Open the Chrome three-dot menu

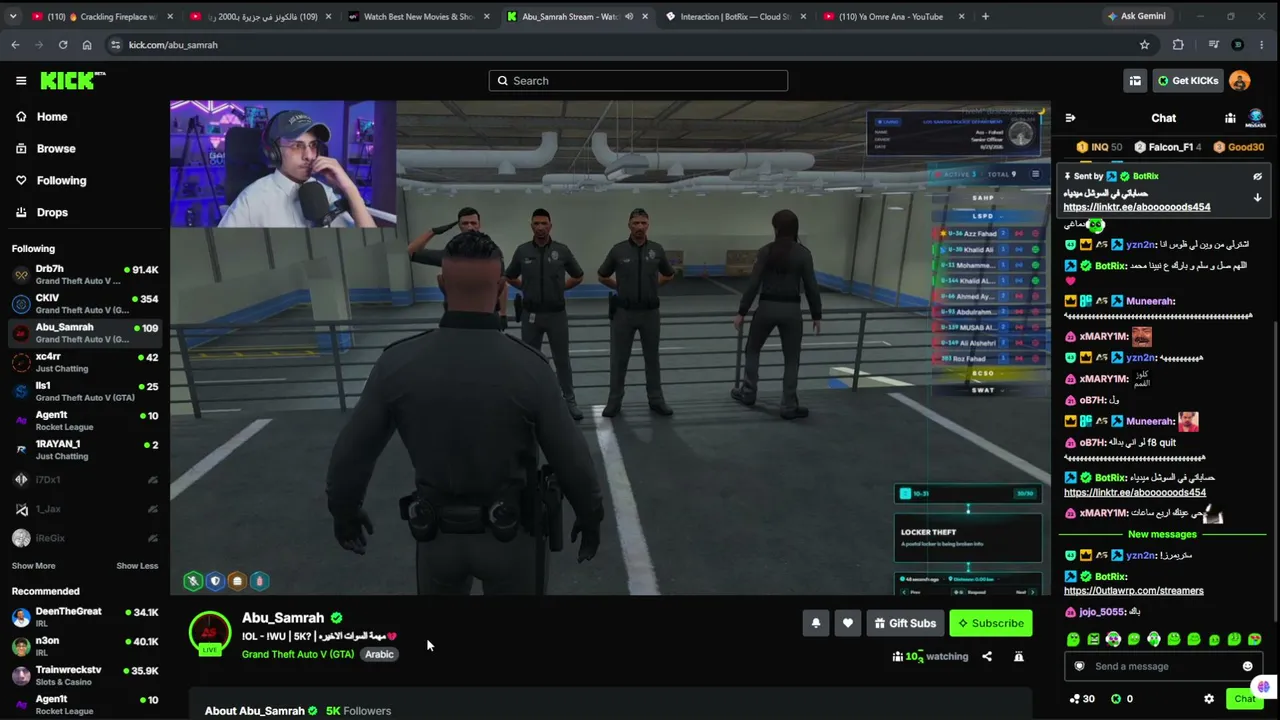(x=1263, y=45)
